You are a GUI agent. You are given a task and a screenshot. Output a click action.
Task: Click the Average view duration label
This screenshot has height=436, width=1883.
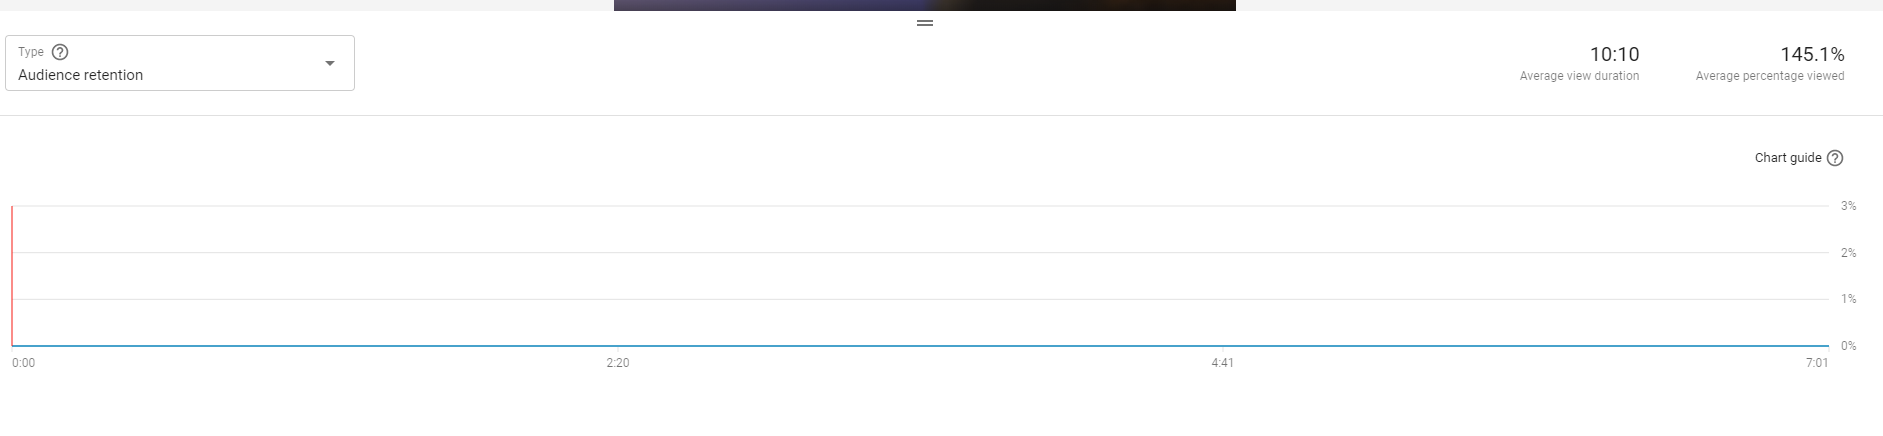pos(1579,76)
